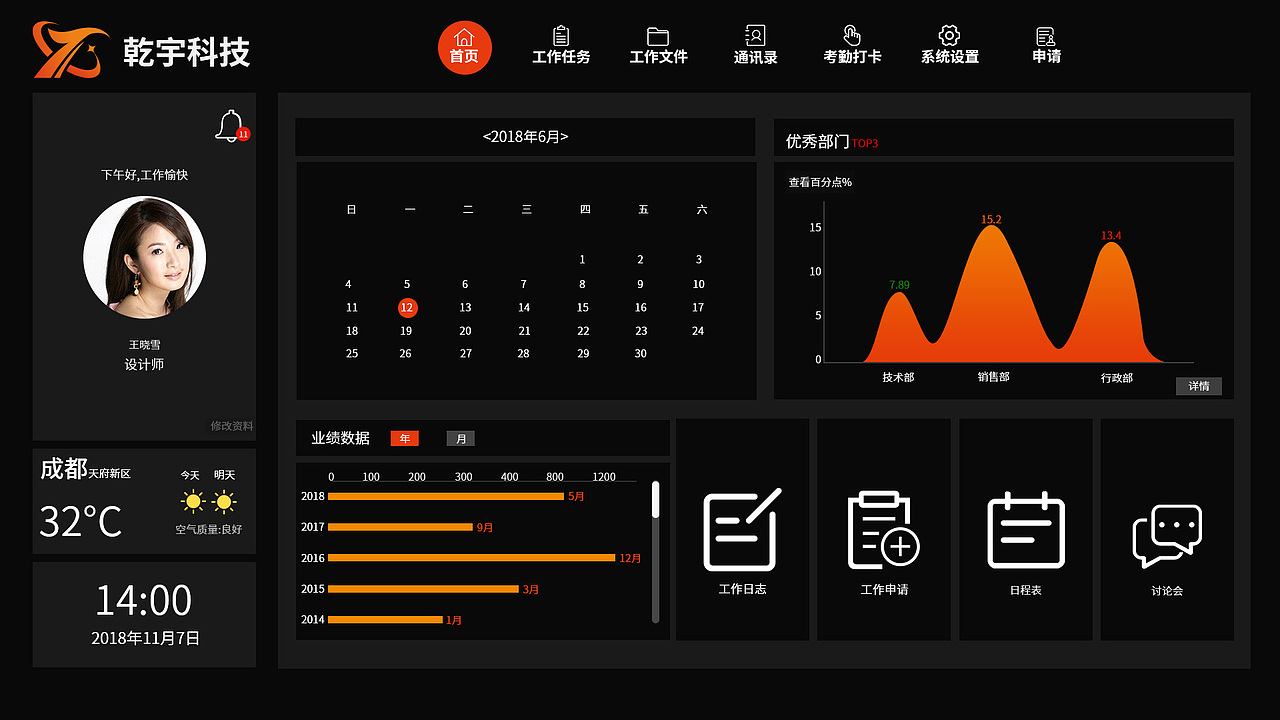
Task: Click the 考勤打卡 check-in icon
Action: click(851, 46)
